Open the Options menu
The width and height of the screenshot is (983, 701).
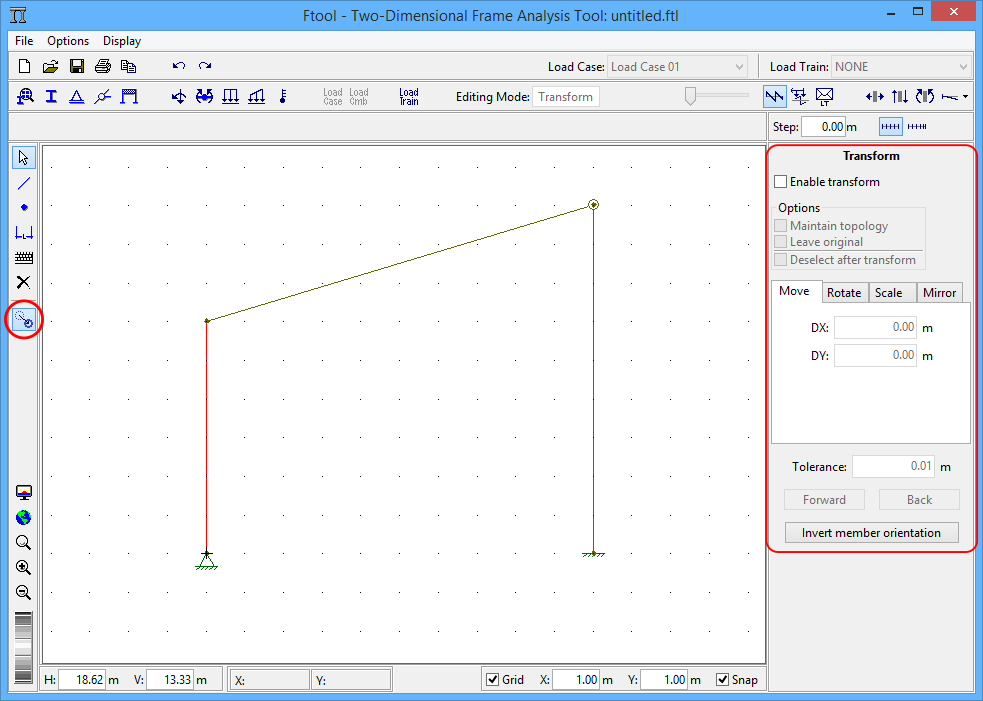click(68, 41)
